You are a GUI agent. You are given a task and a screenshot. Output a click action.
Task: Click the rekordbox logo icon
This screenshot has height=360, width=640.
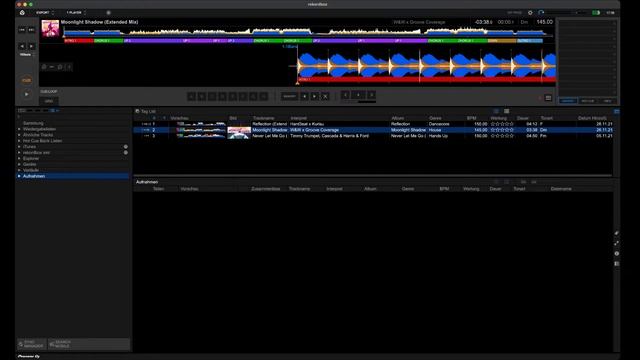(22, 13)
